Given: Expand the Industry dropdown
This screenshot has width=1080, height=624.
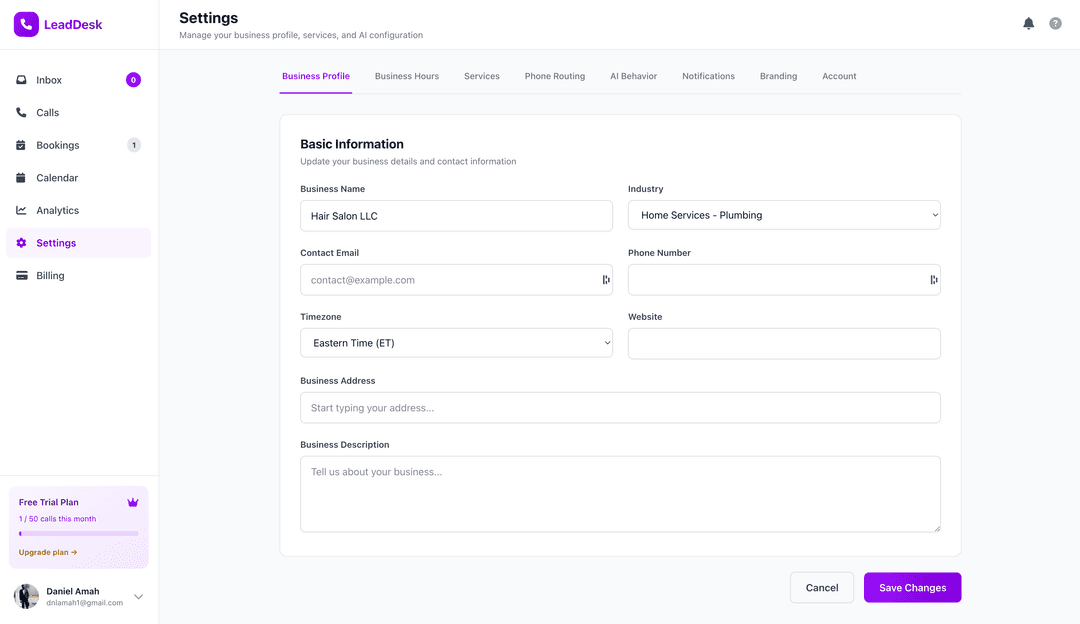Looking at the screenshot, I should pyautogui.click(x=783, y=215).
